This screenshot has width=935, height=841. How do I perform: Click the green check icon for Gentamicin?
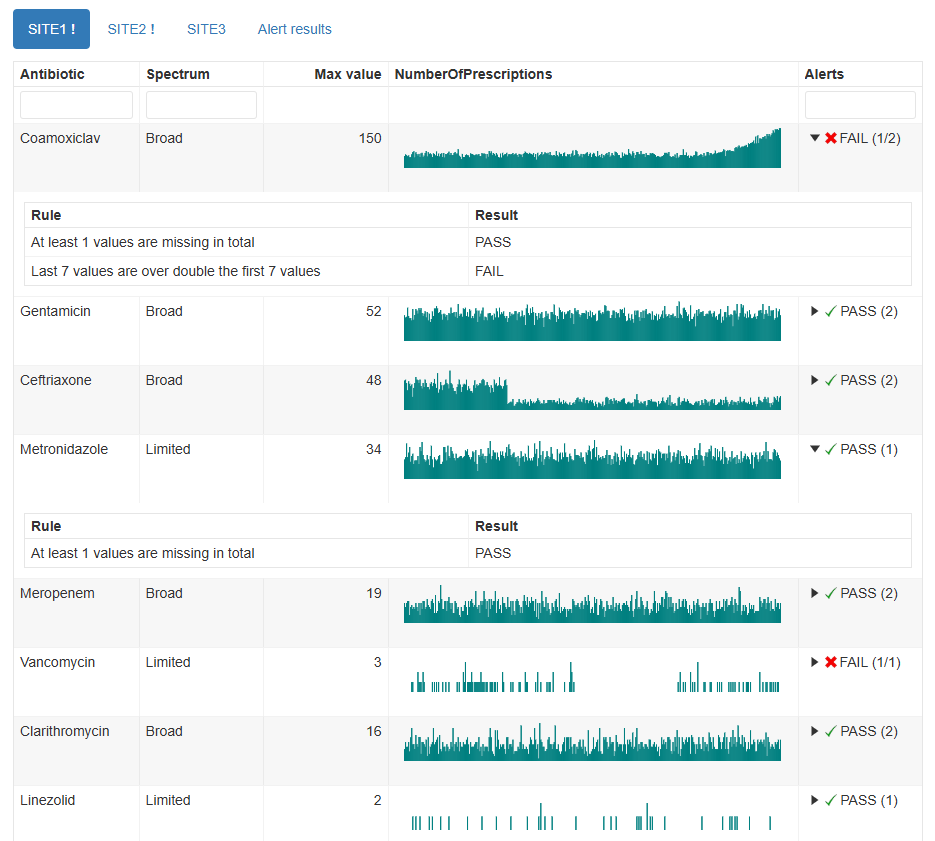(830, 312)
